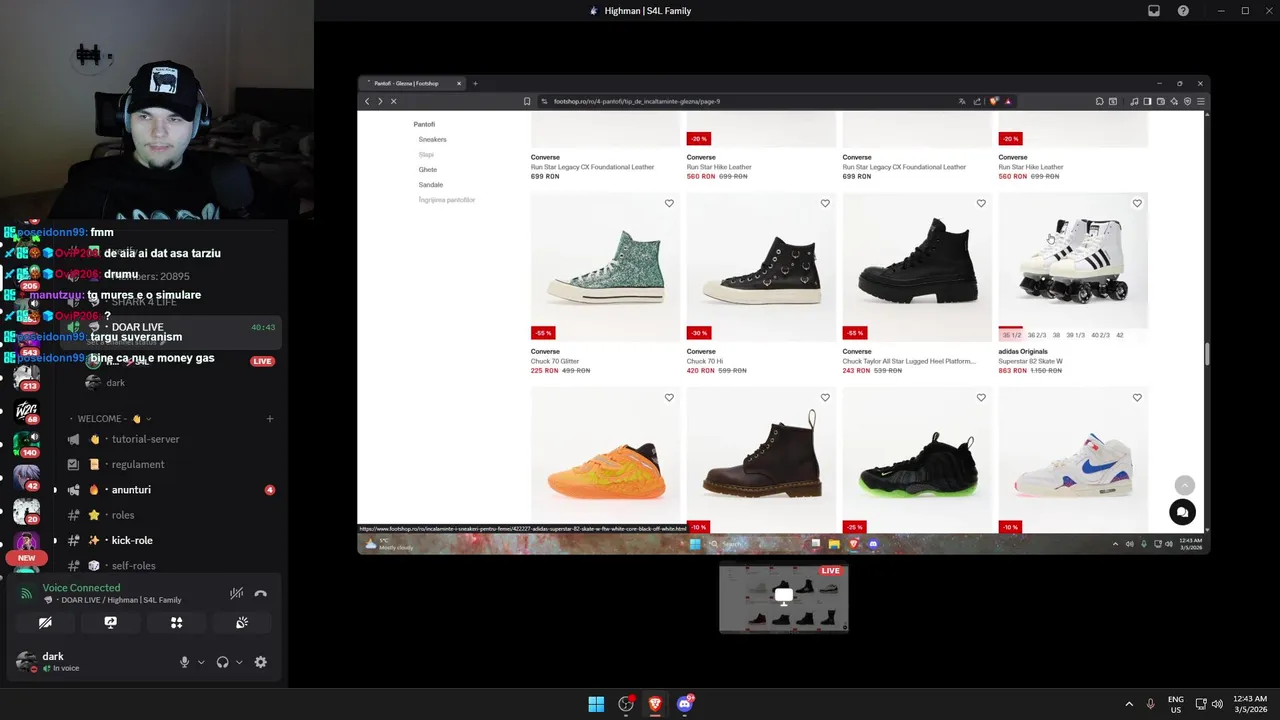The image size is (1280, 720).
Task: Open the soundboard in voice panel
Action: click(242, 622)
